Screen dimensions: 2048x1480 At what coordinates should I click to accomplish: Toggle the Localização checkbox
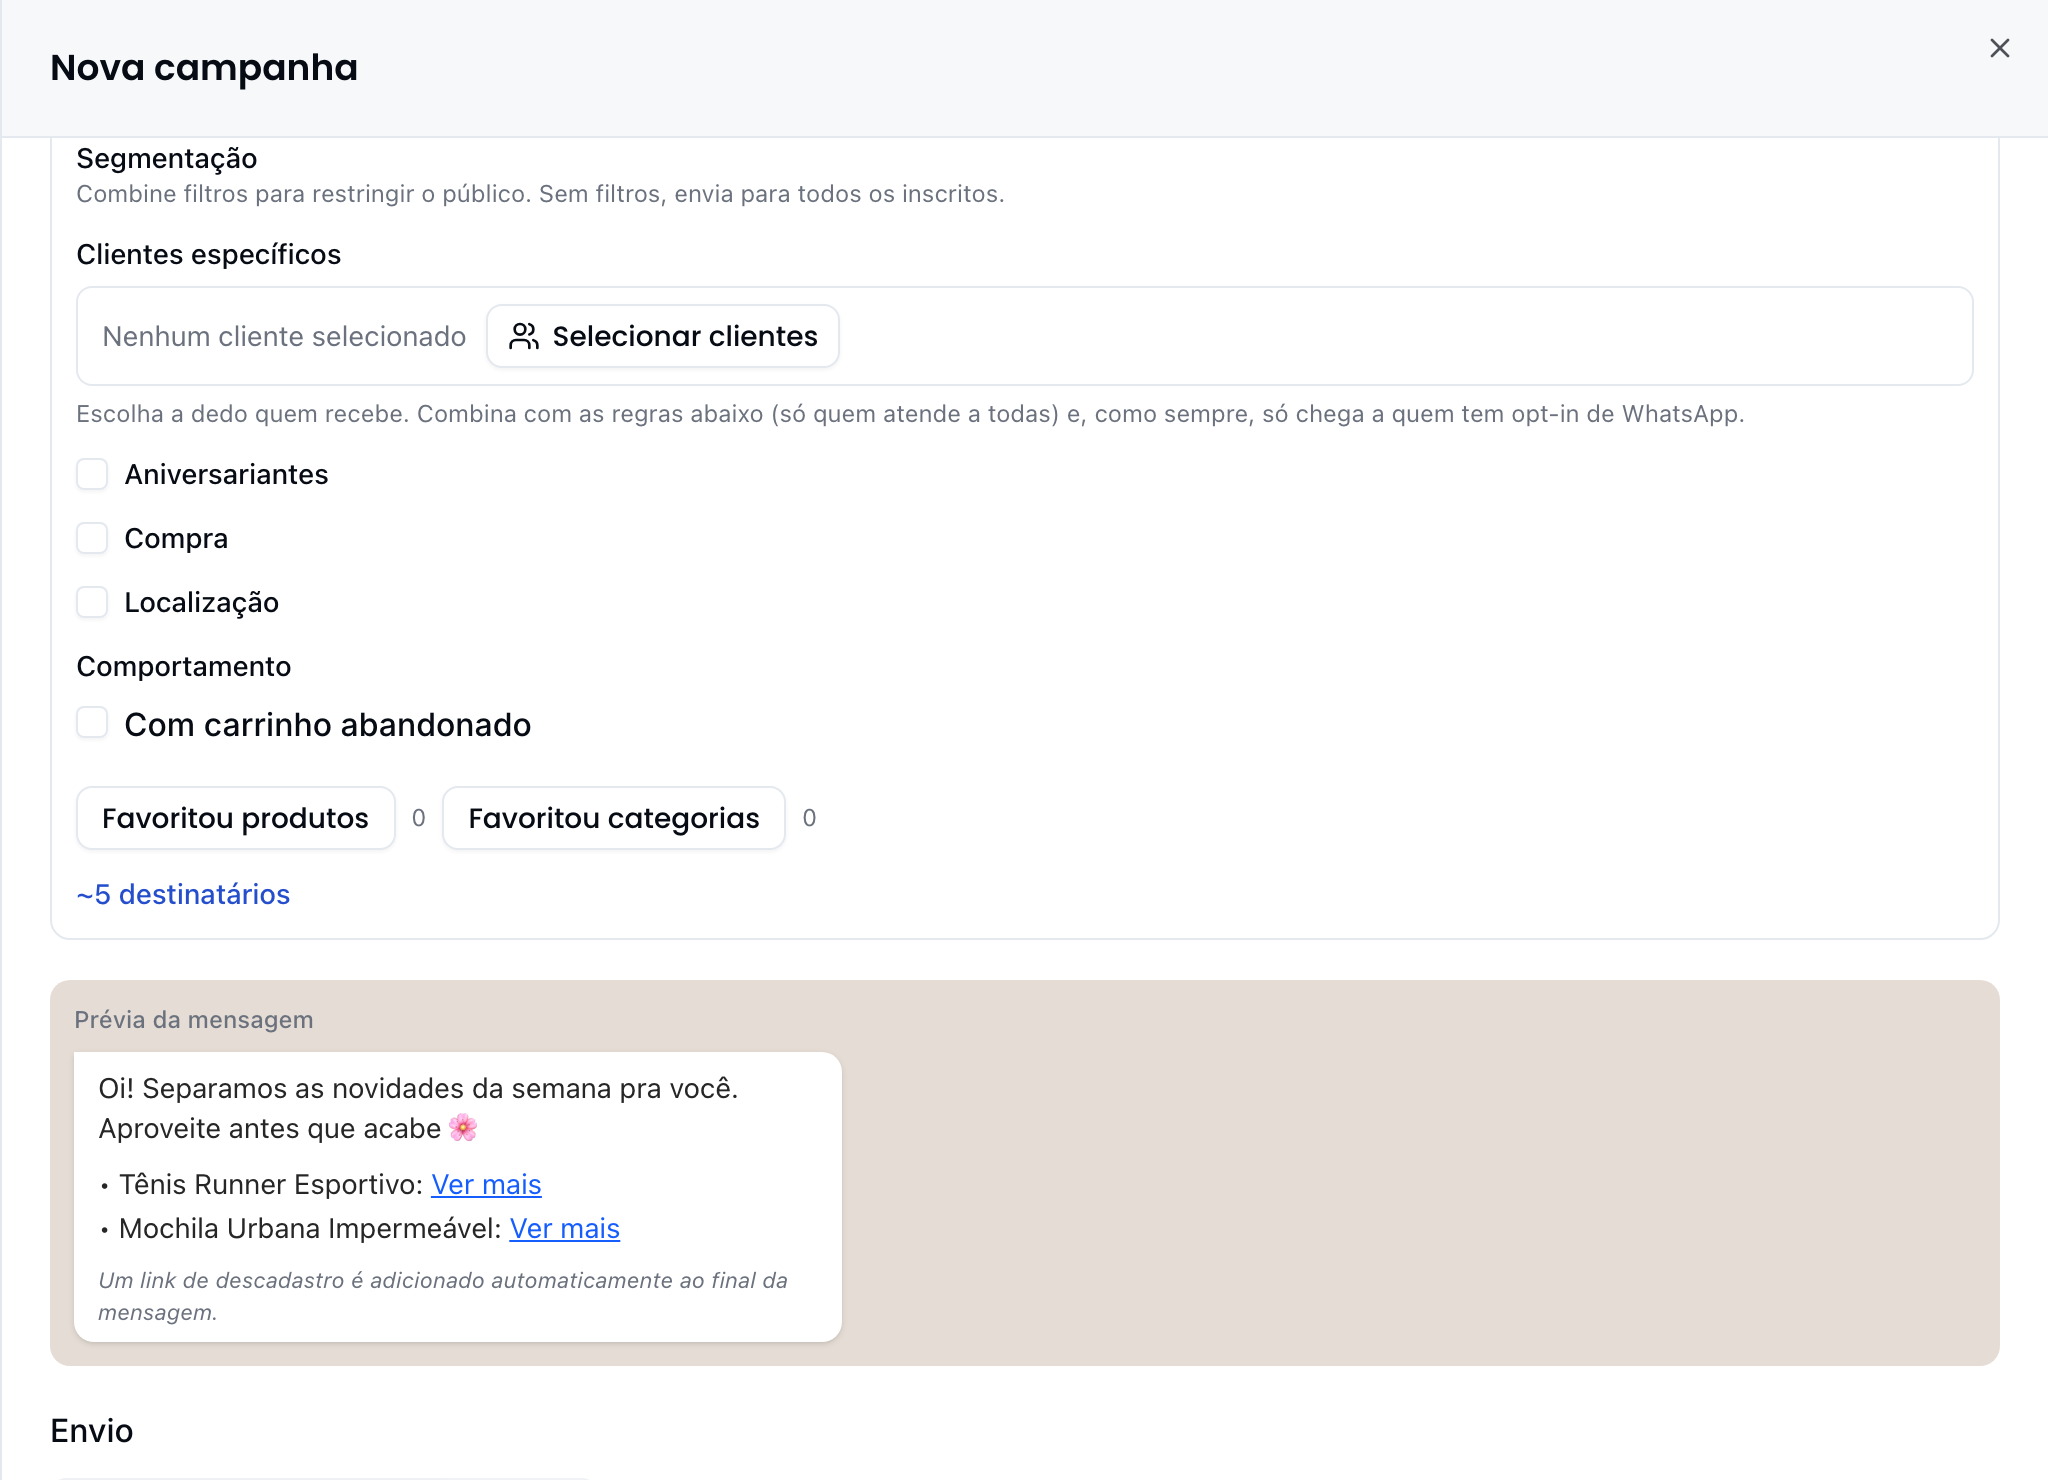click(x=92, y=602)
